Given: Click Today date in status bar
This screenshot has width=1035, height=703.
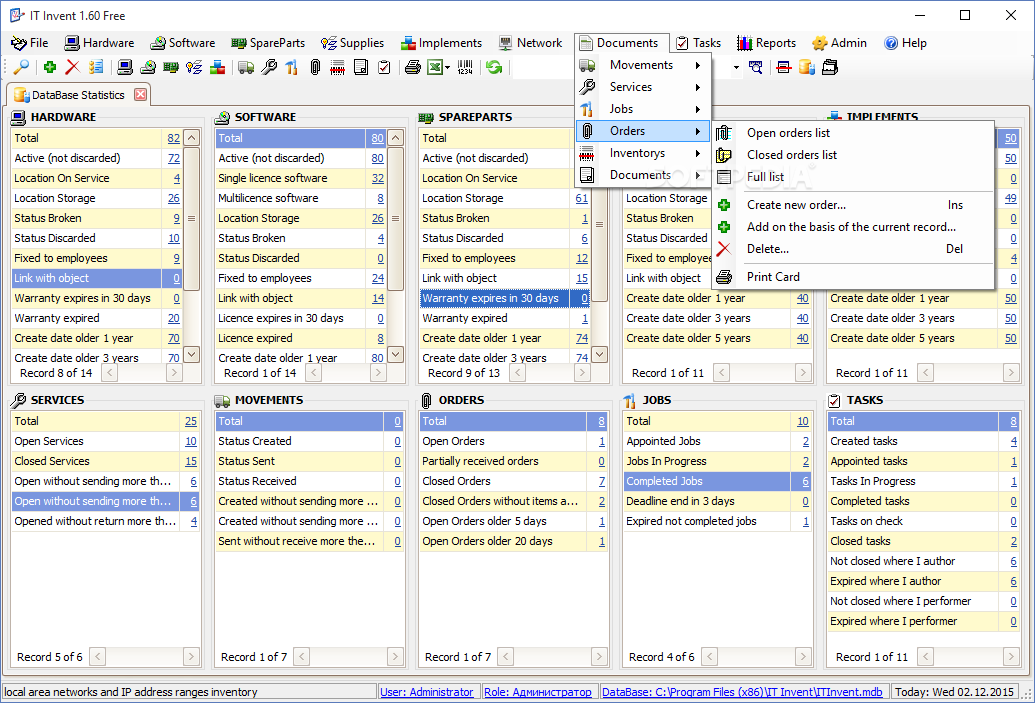Looking at the screenshot, I should click(x=954, y=692).
